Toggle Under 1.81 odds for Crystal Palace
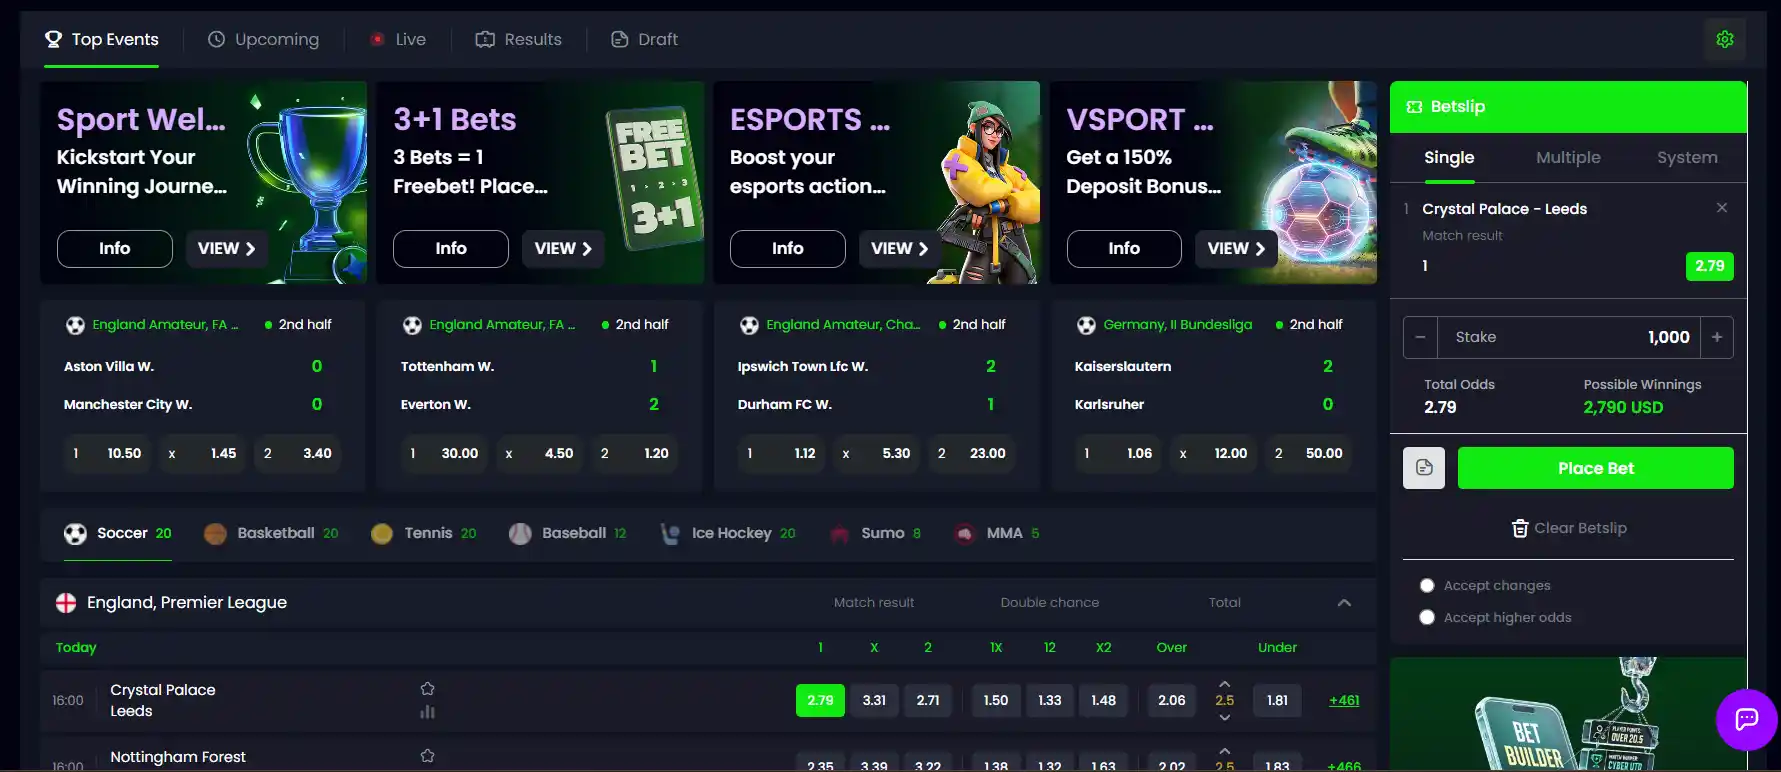Screen dimensions: 1781x772 click(1277, 701)
